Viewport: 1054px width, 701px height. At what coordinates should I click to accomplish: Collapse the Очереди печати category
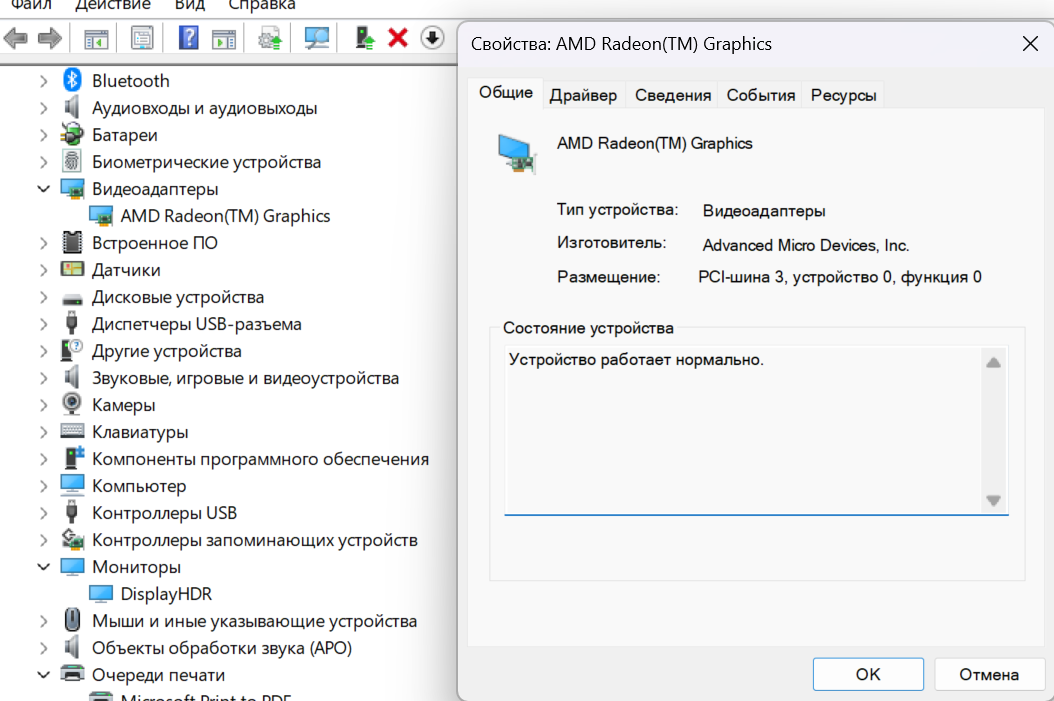44,674
